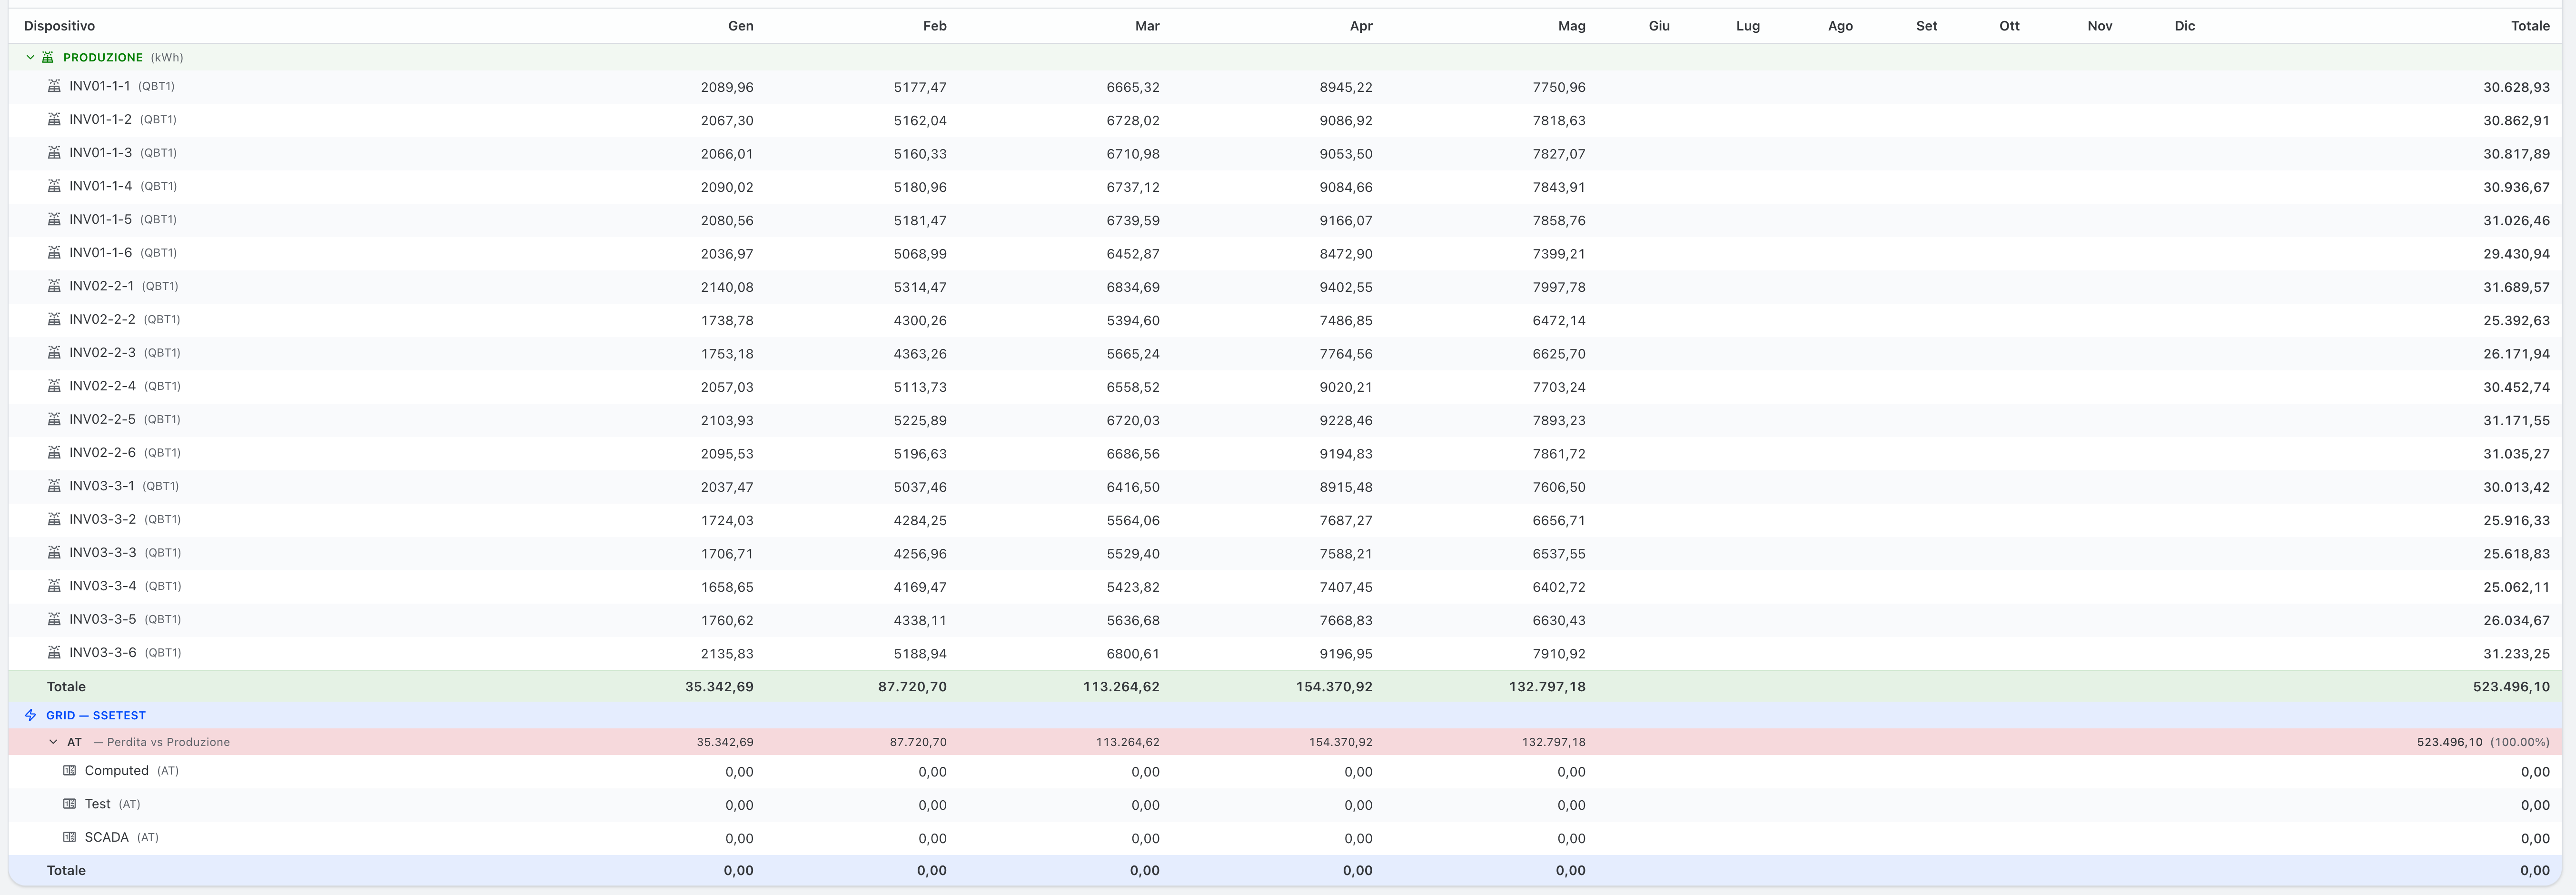The height and width of the screenshot is (895, 2576).
Task: Click the meter icon beside Test
Action: pyautogui.click(x=69, y=804)
